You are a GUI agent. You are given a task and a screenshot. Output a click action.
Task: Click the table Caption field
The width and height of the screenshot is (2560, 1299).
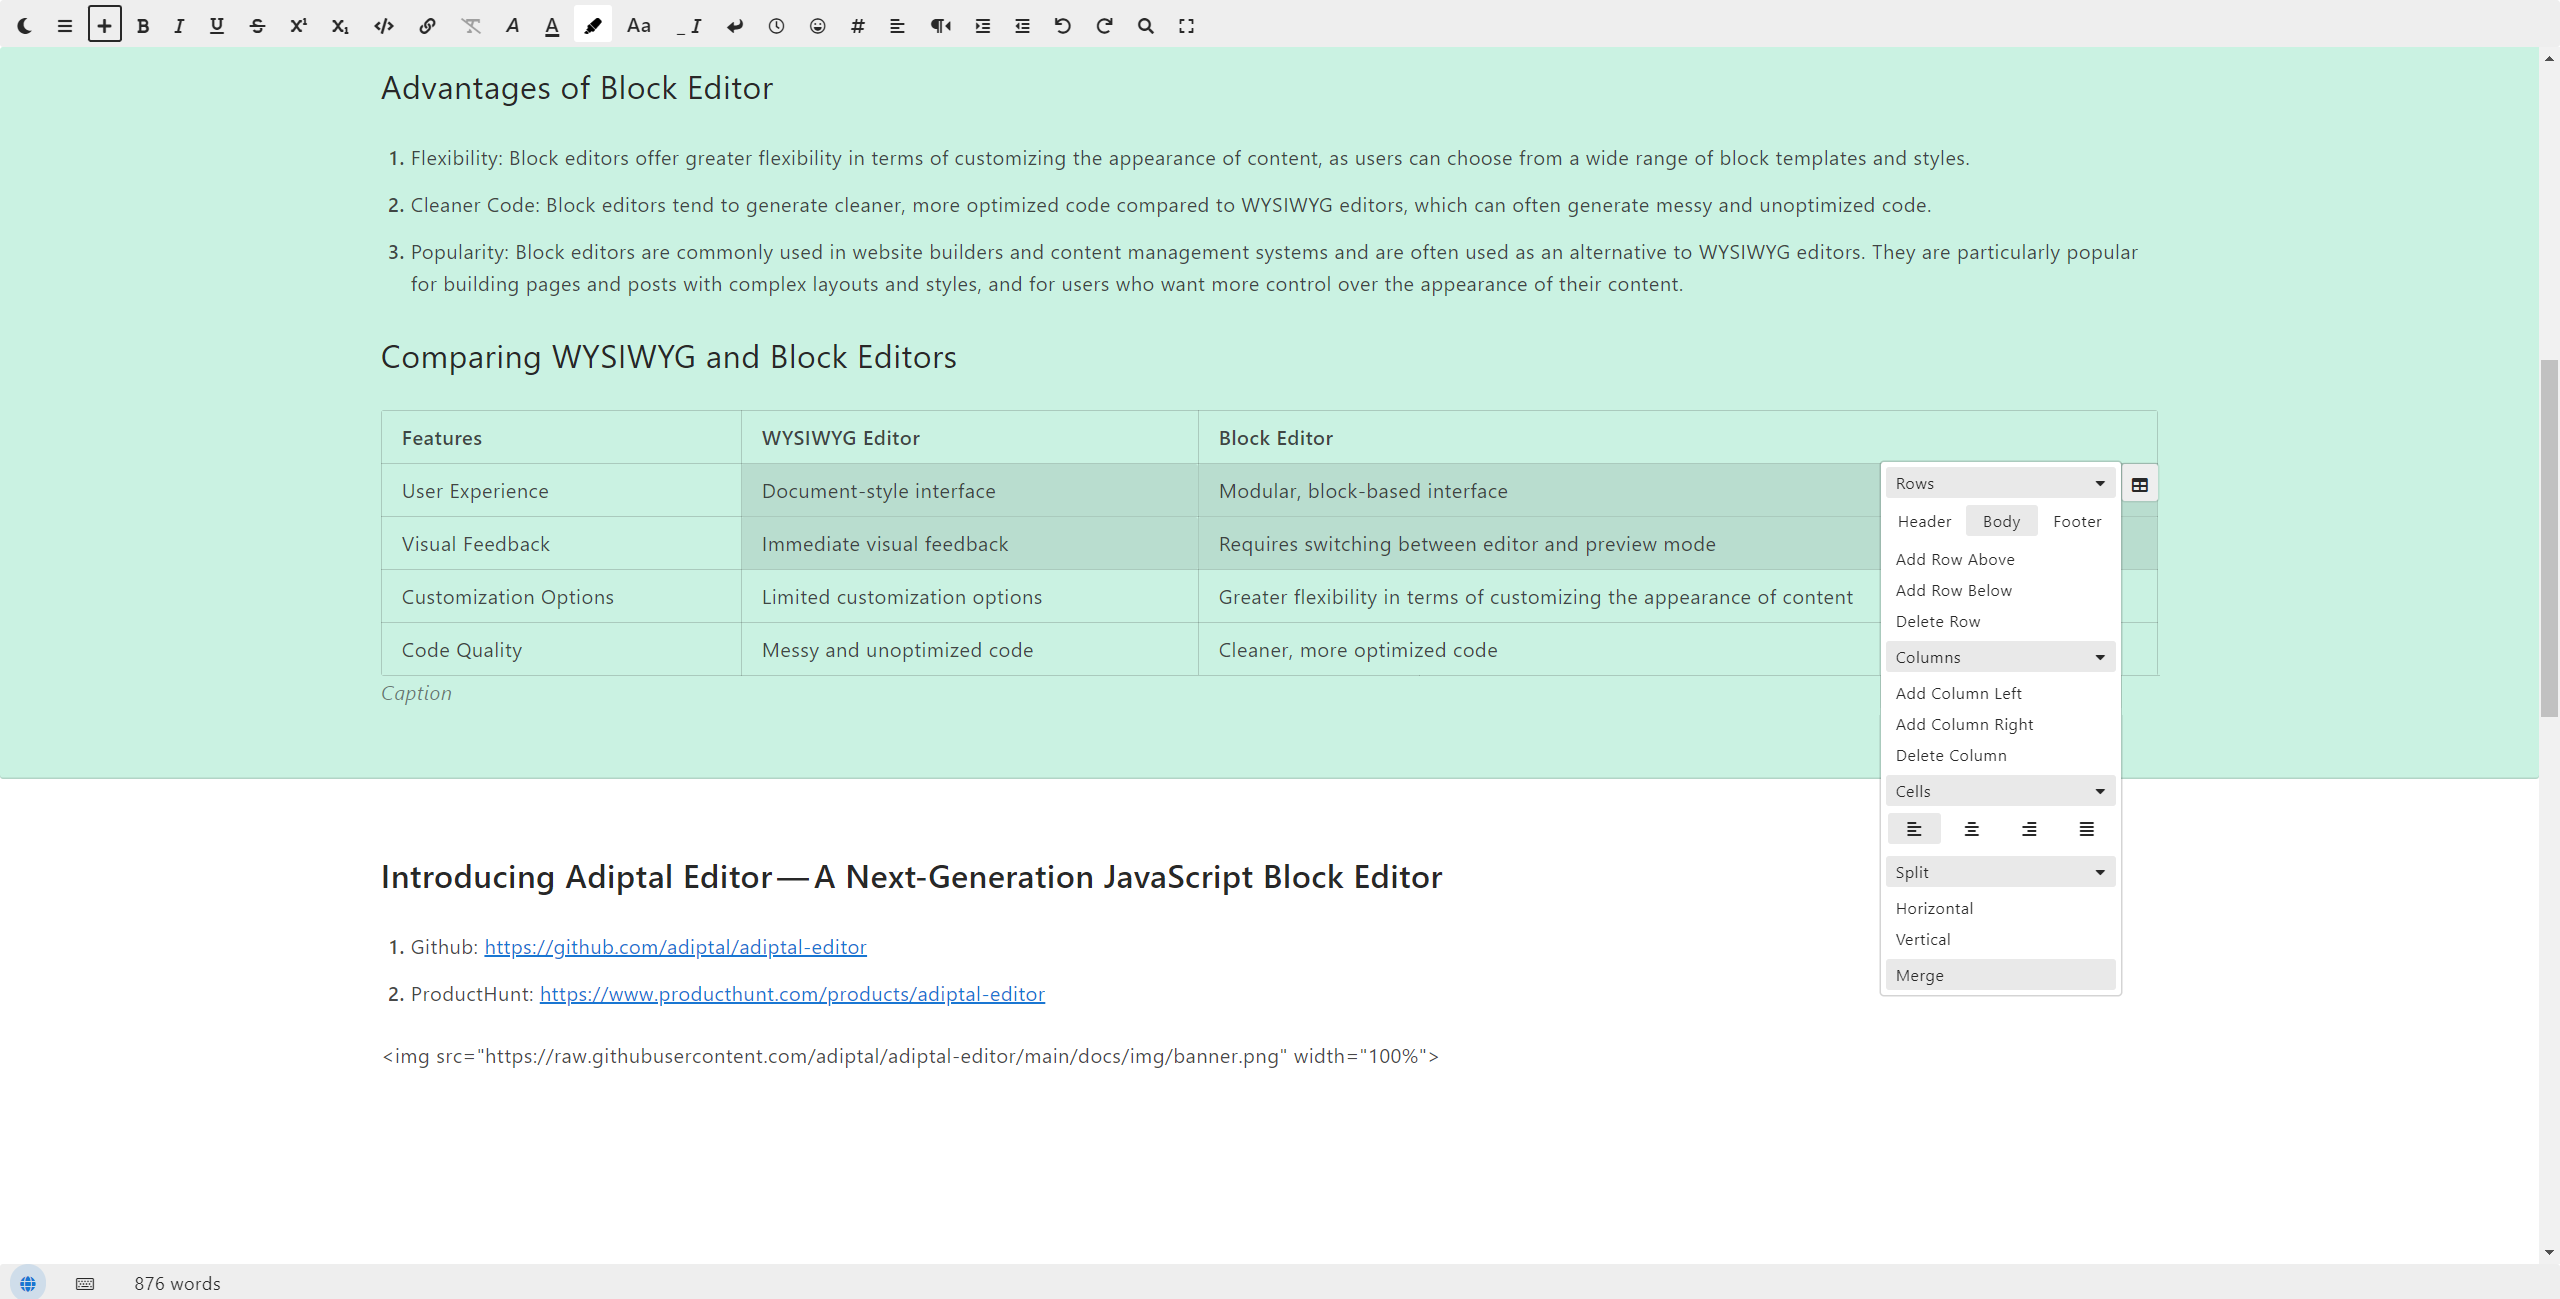coord(416,693)
